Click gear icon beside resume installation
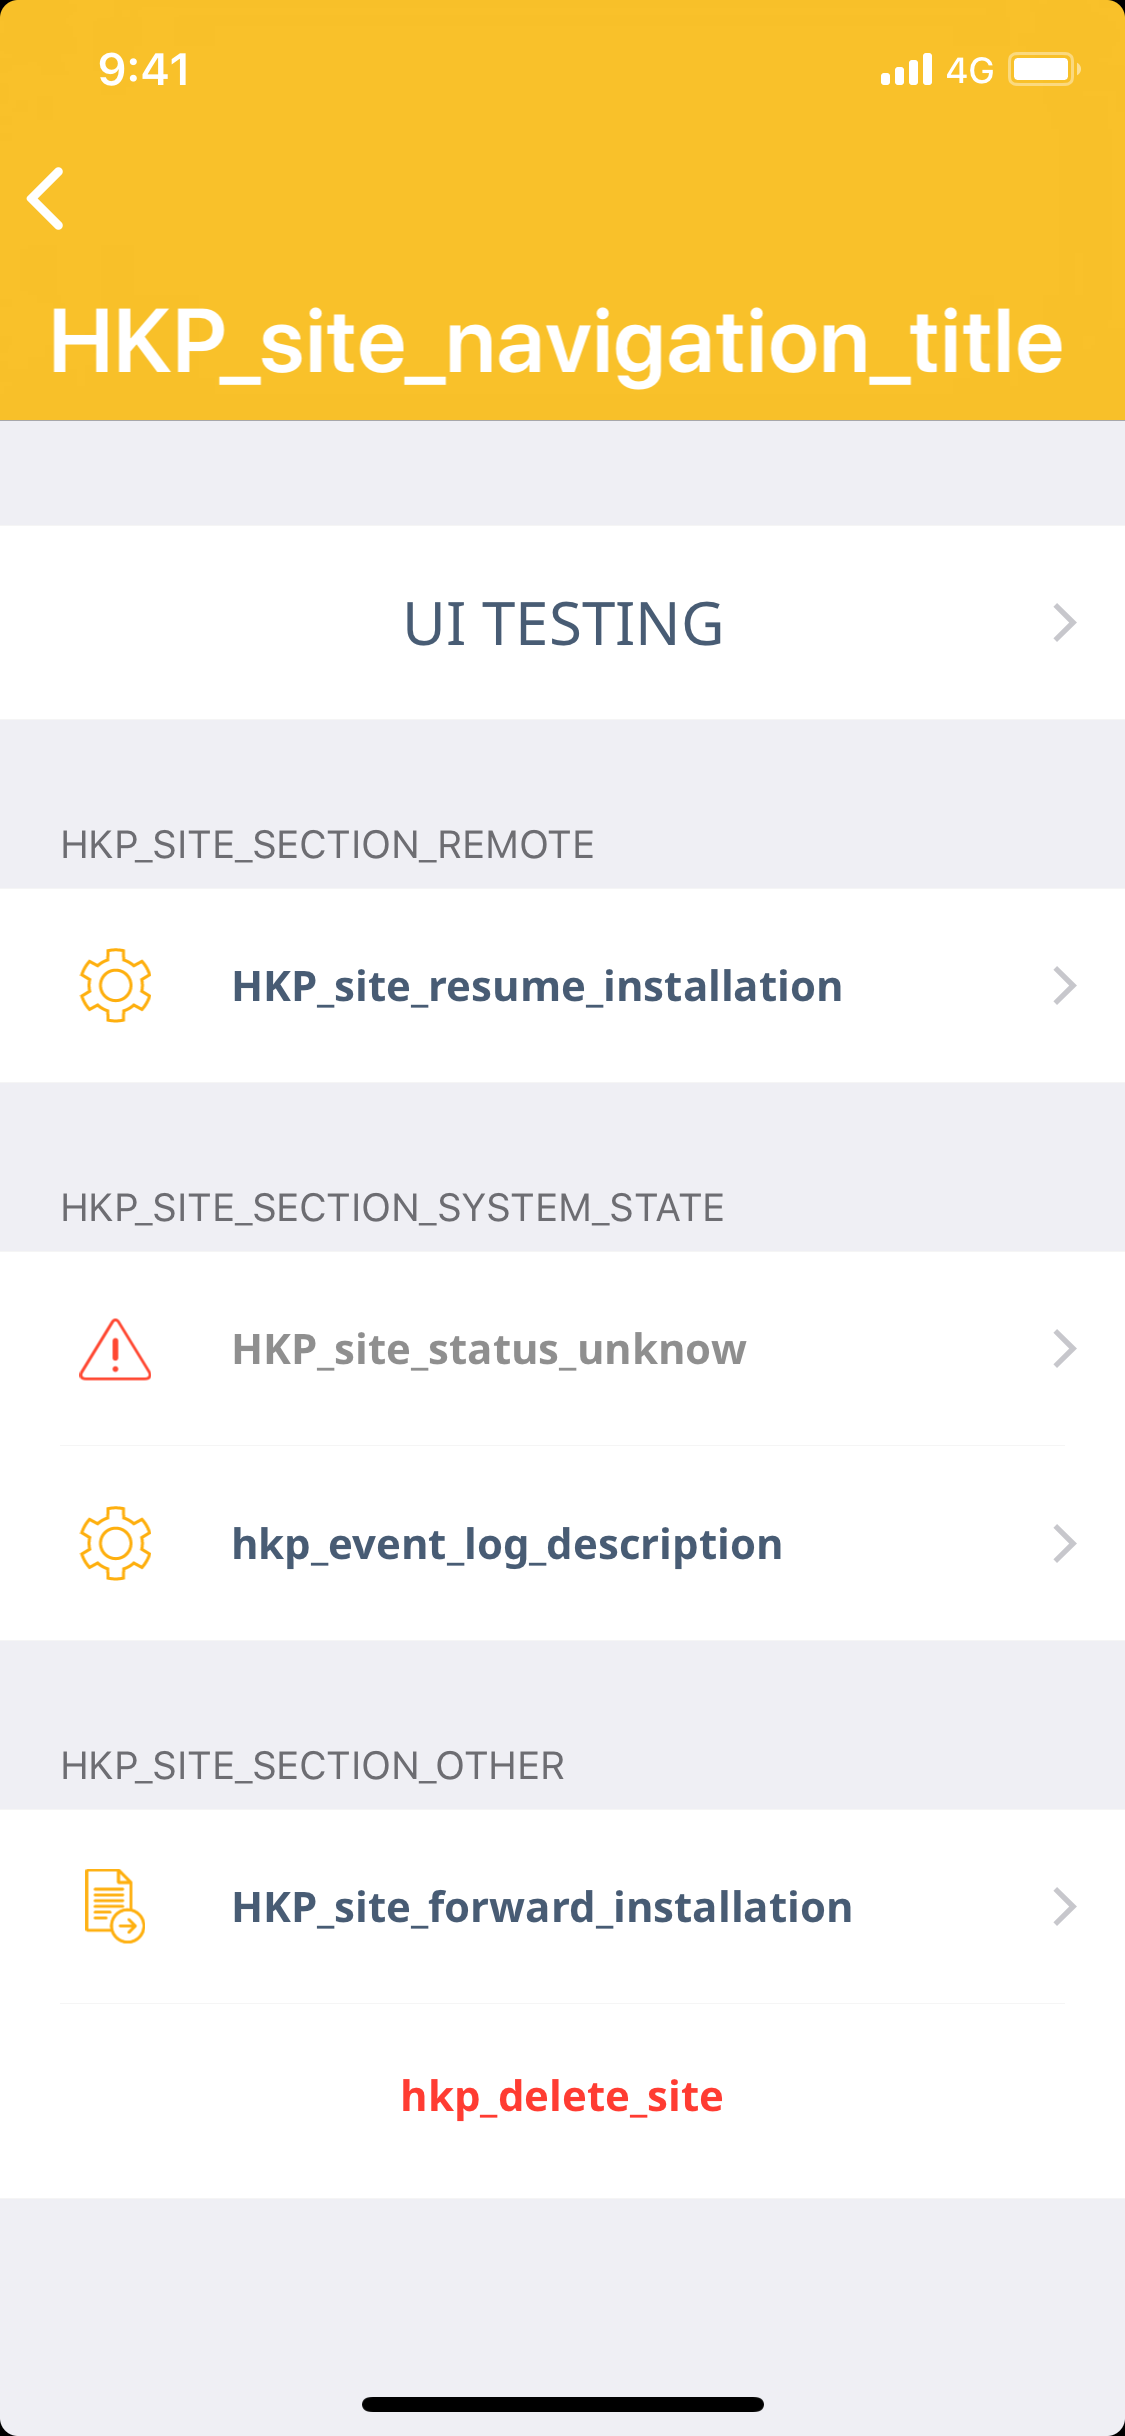 point(115,985)
